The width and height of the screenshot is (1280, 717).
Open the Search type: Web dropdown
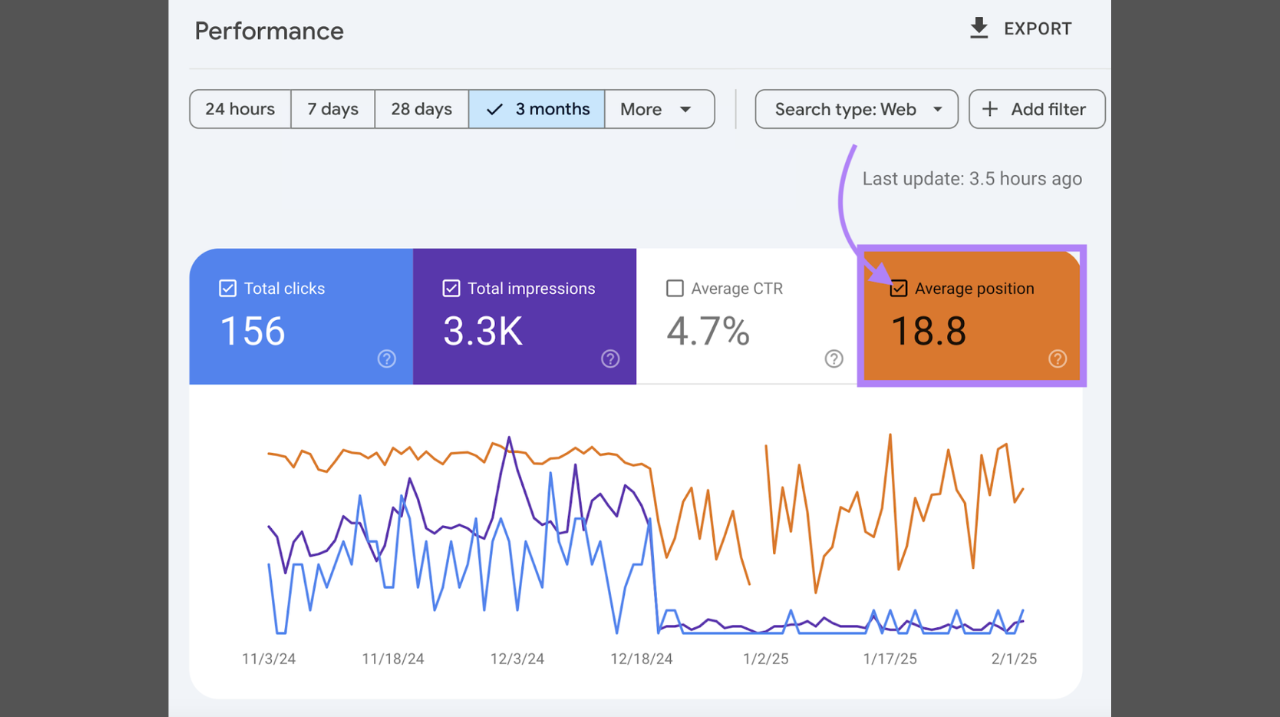[856, 109]
